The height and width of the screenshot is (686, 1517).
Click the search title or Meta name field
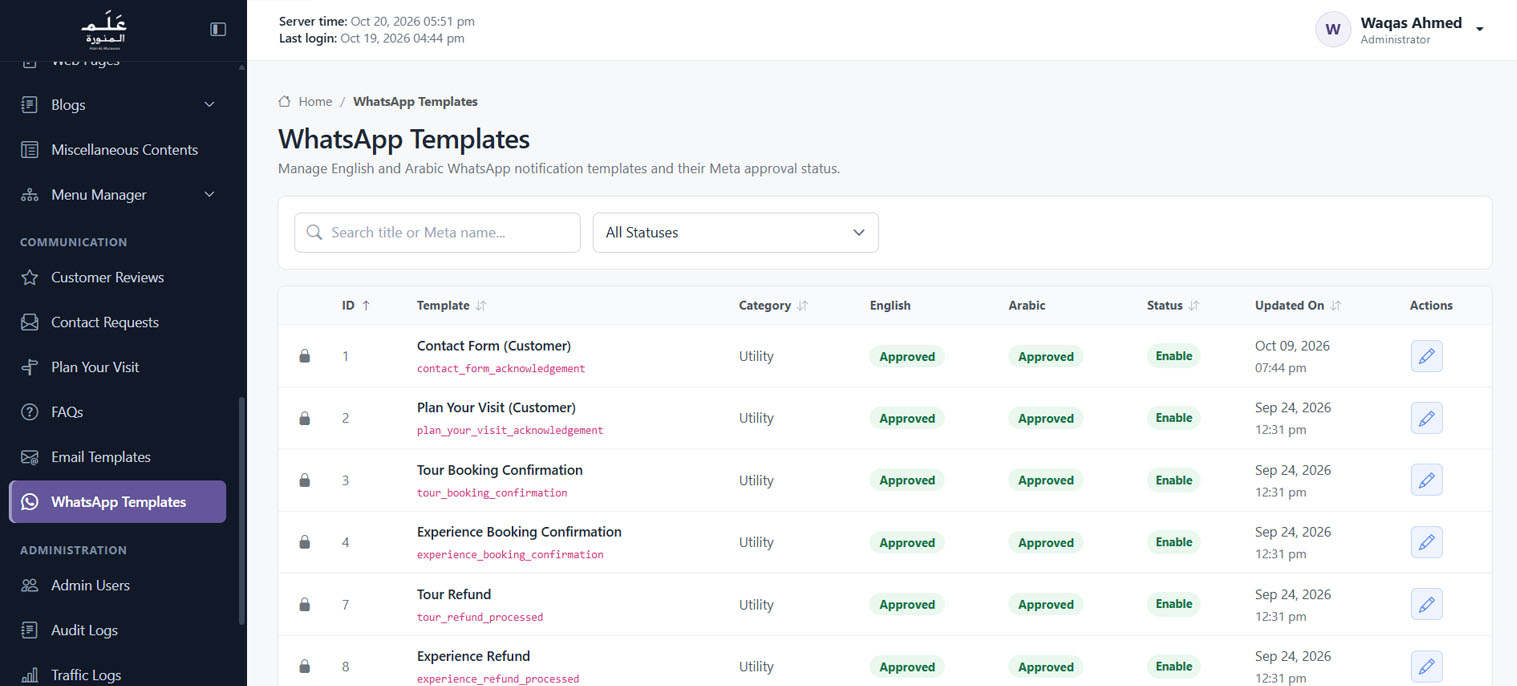tap(437, 232)
